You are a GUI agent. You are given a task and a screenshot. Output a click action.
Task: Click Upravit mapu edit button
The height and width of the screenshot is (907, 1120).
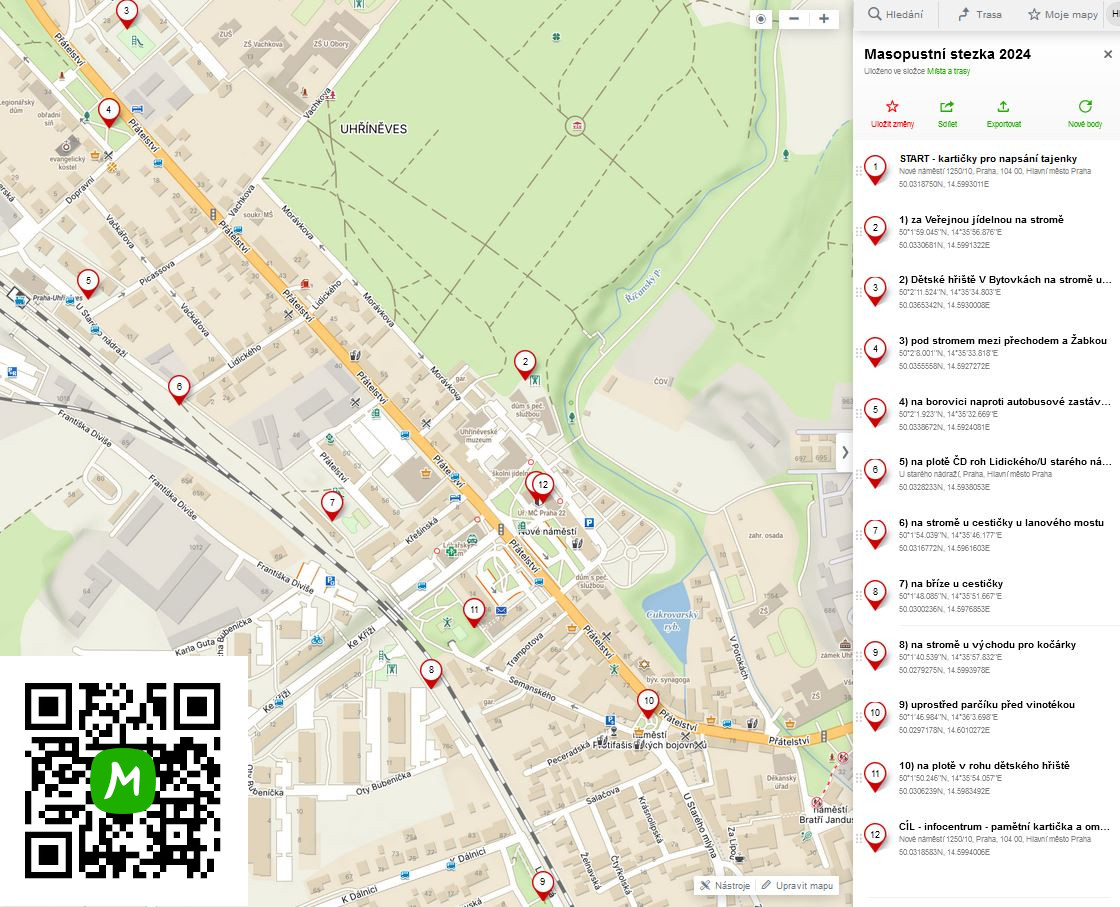coord(797,886)
